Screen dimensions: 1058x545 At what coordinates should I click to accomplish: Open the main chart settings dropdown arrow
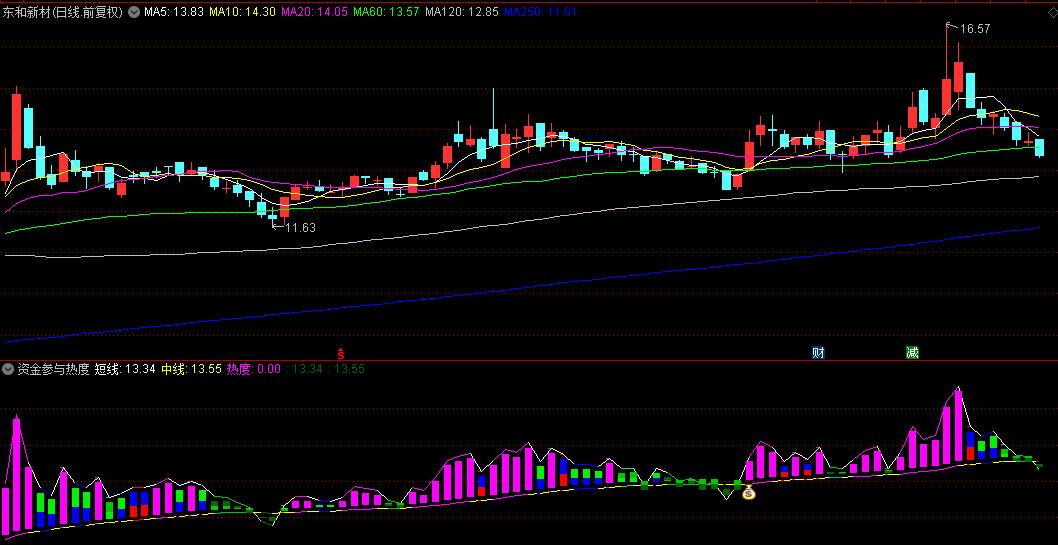click(133, 11)
